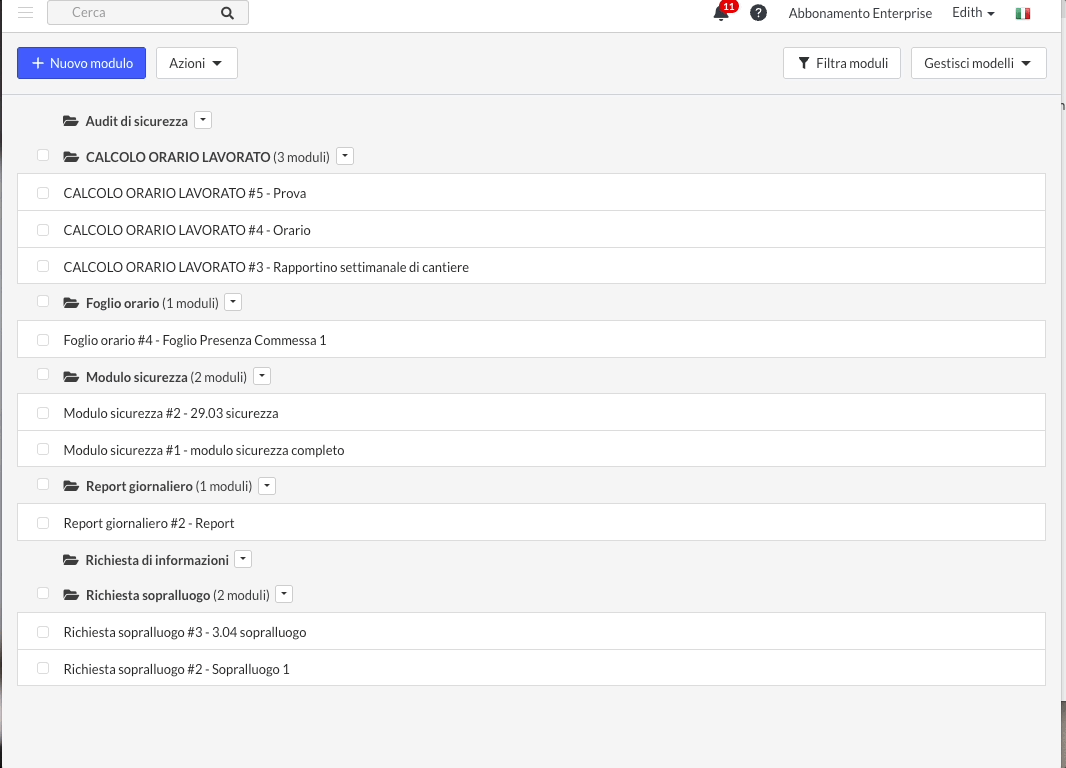This screenshot has width=1066, height=768.
Task: Click the Audit di sicurezza folder icon
Action: (x=70, y=121)
